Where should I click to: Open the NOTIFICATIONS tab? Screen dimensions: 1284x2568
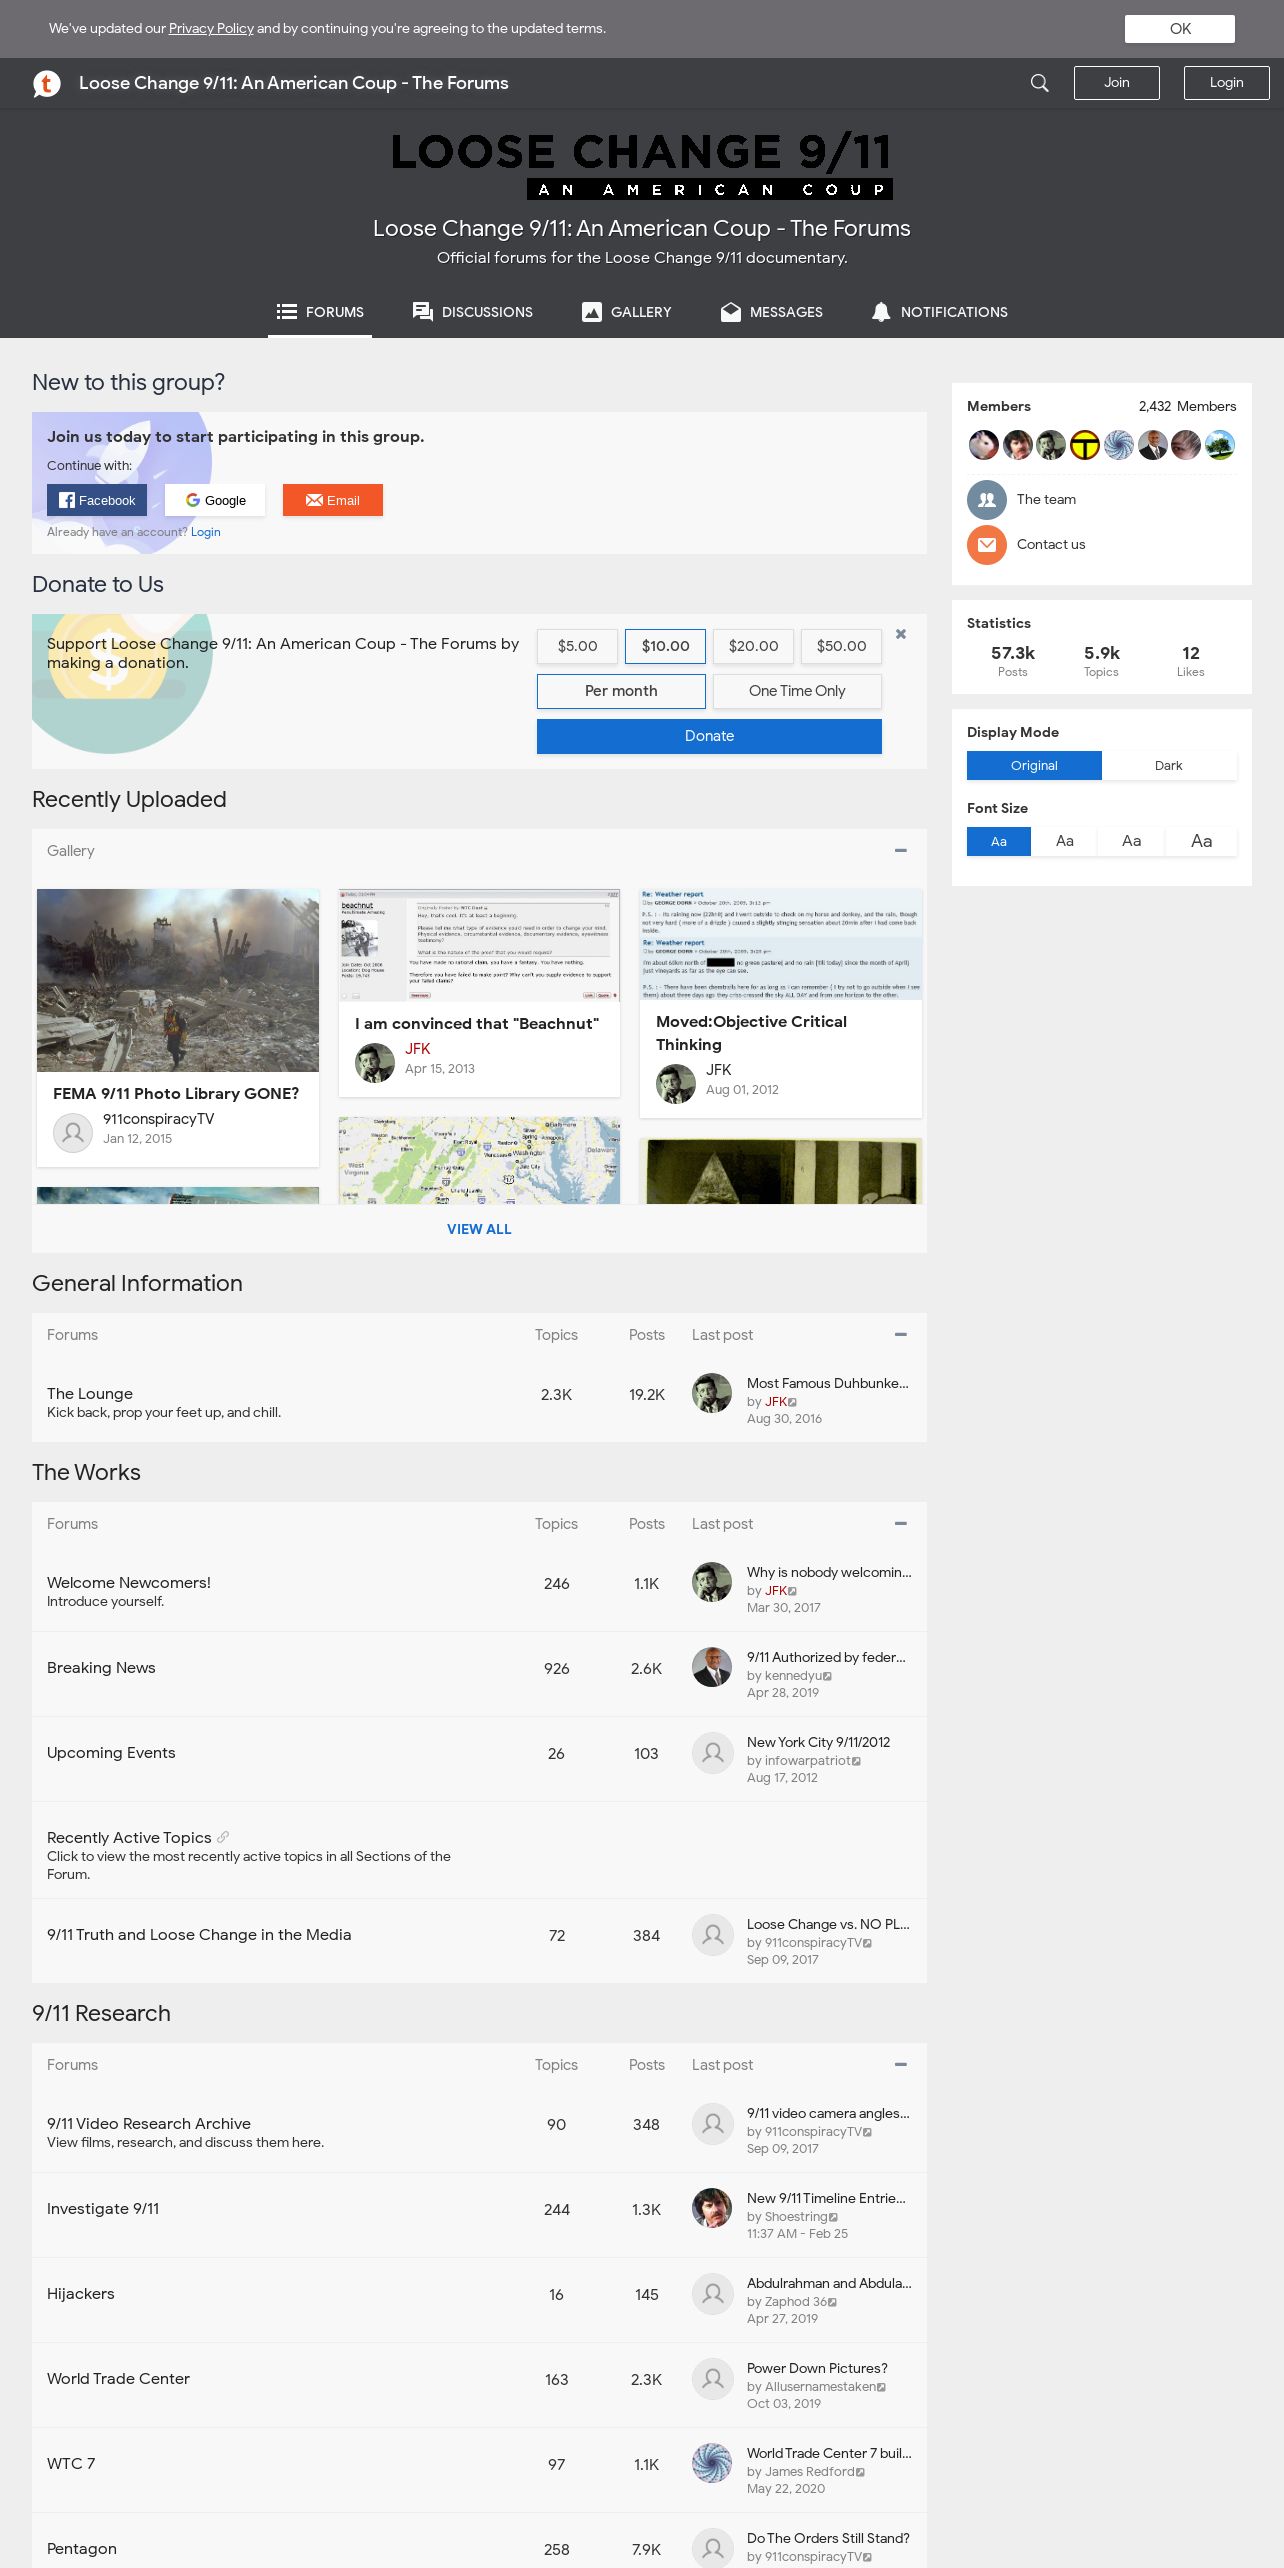tap(940, 312)
